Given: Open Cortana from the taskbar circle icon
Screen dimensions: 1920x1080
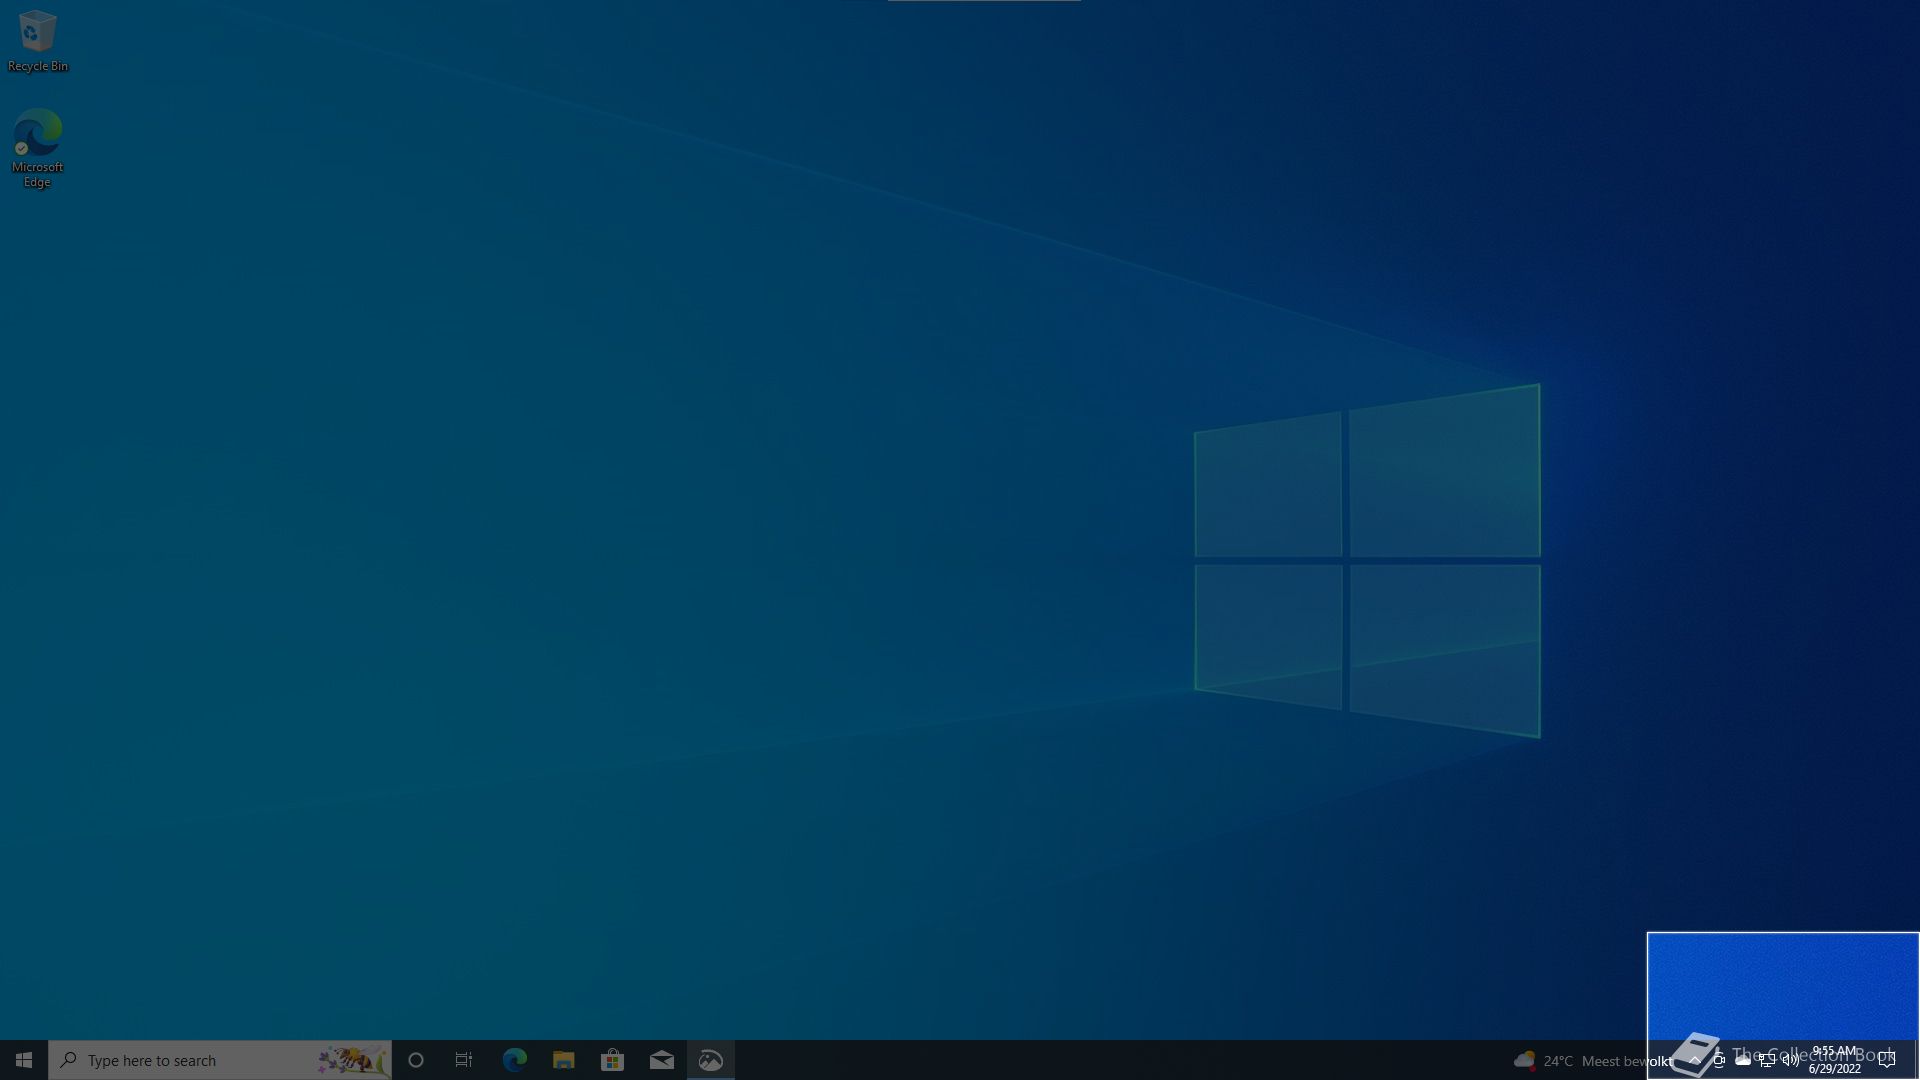Looking at the screenshot, I should click(x=416, y=1060).
